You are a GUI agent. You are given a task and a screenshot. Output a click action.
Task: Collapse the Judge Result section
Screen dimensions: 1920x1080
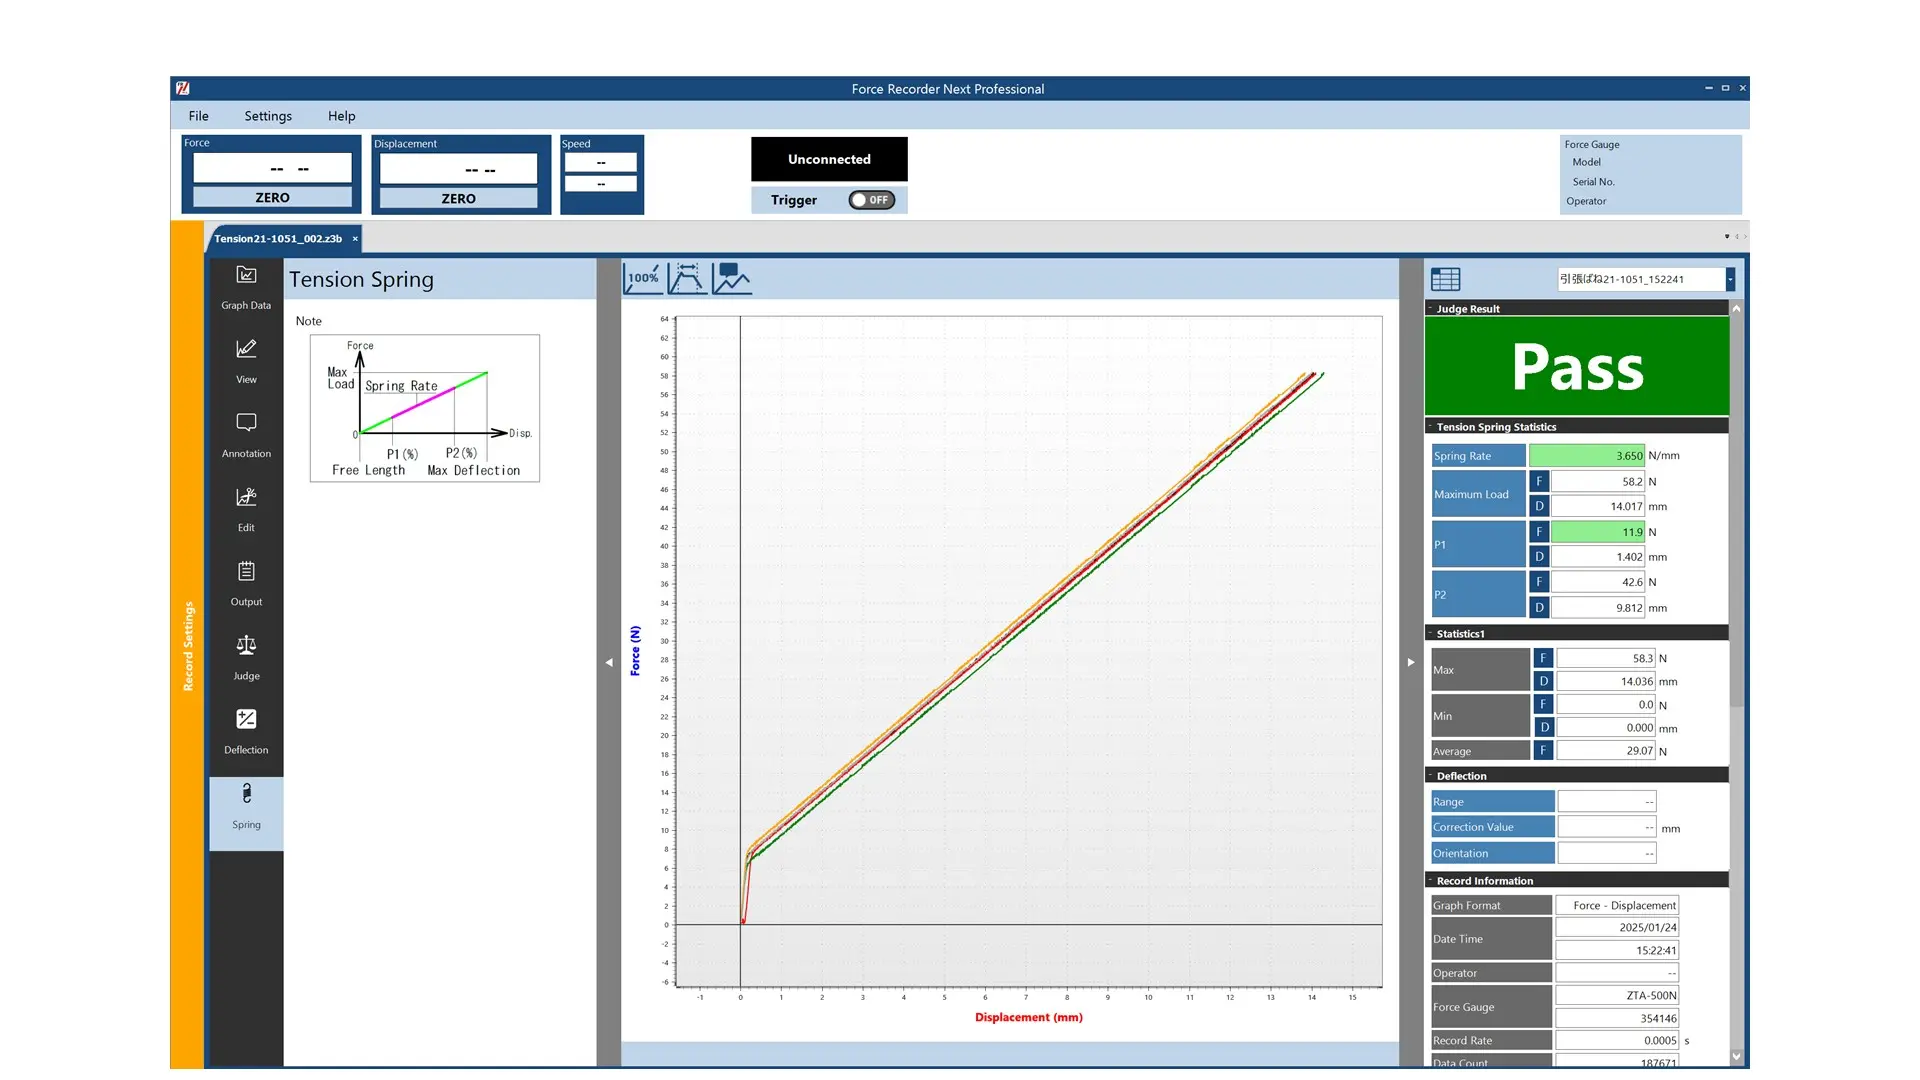point(1430,309)
